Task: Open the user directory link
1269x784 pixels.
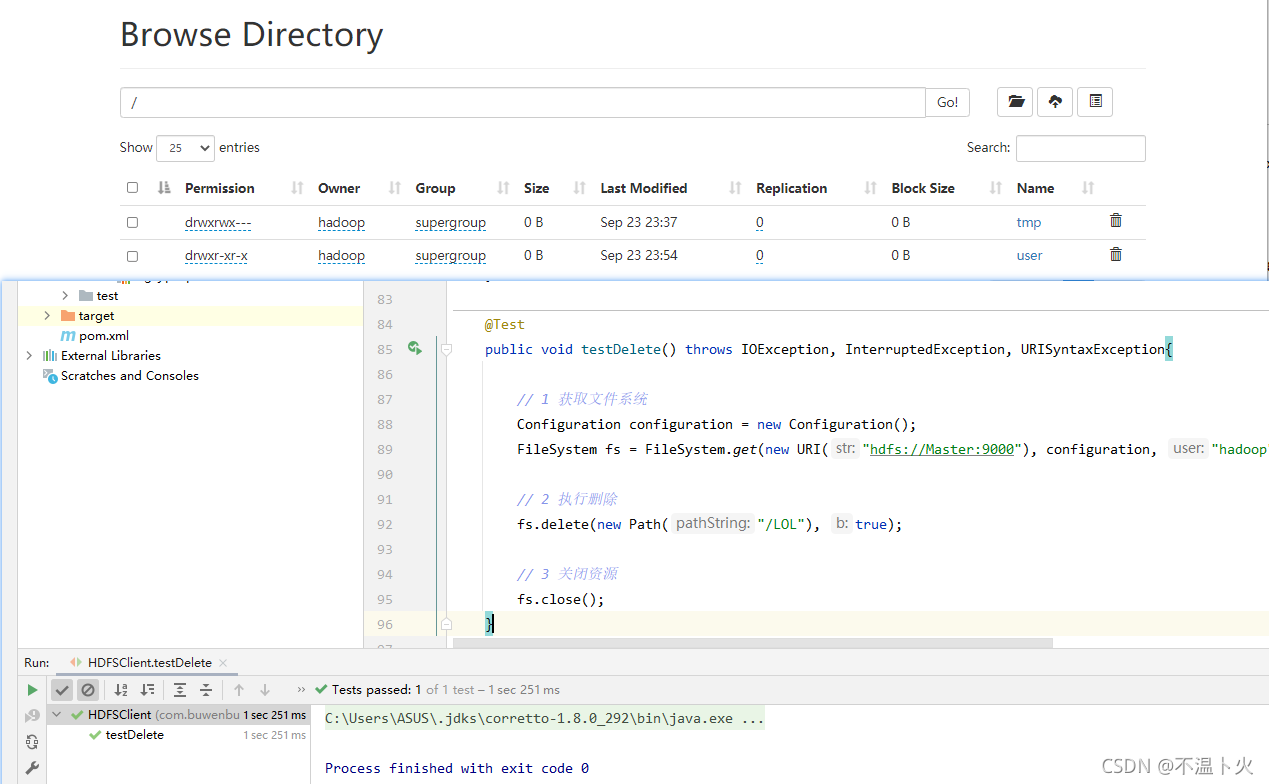Action: [1030, 256]
